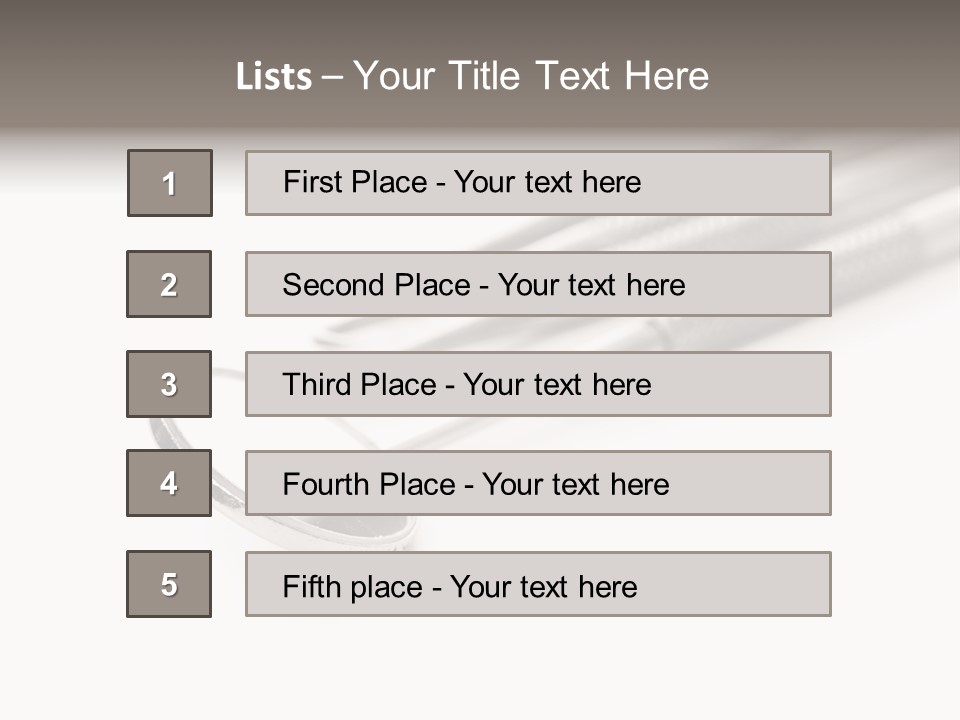
Task: Click the number 3 box
Action: pyautogui.click(x=169, y=384)
